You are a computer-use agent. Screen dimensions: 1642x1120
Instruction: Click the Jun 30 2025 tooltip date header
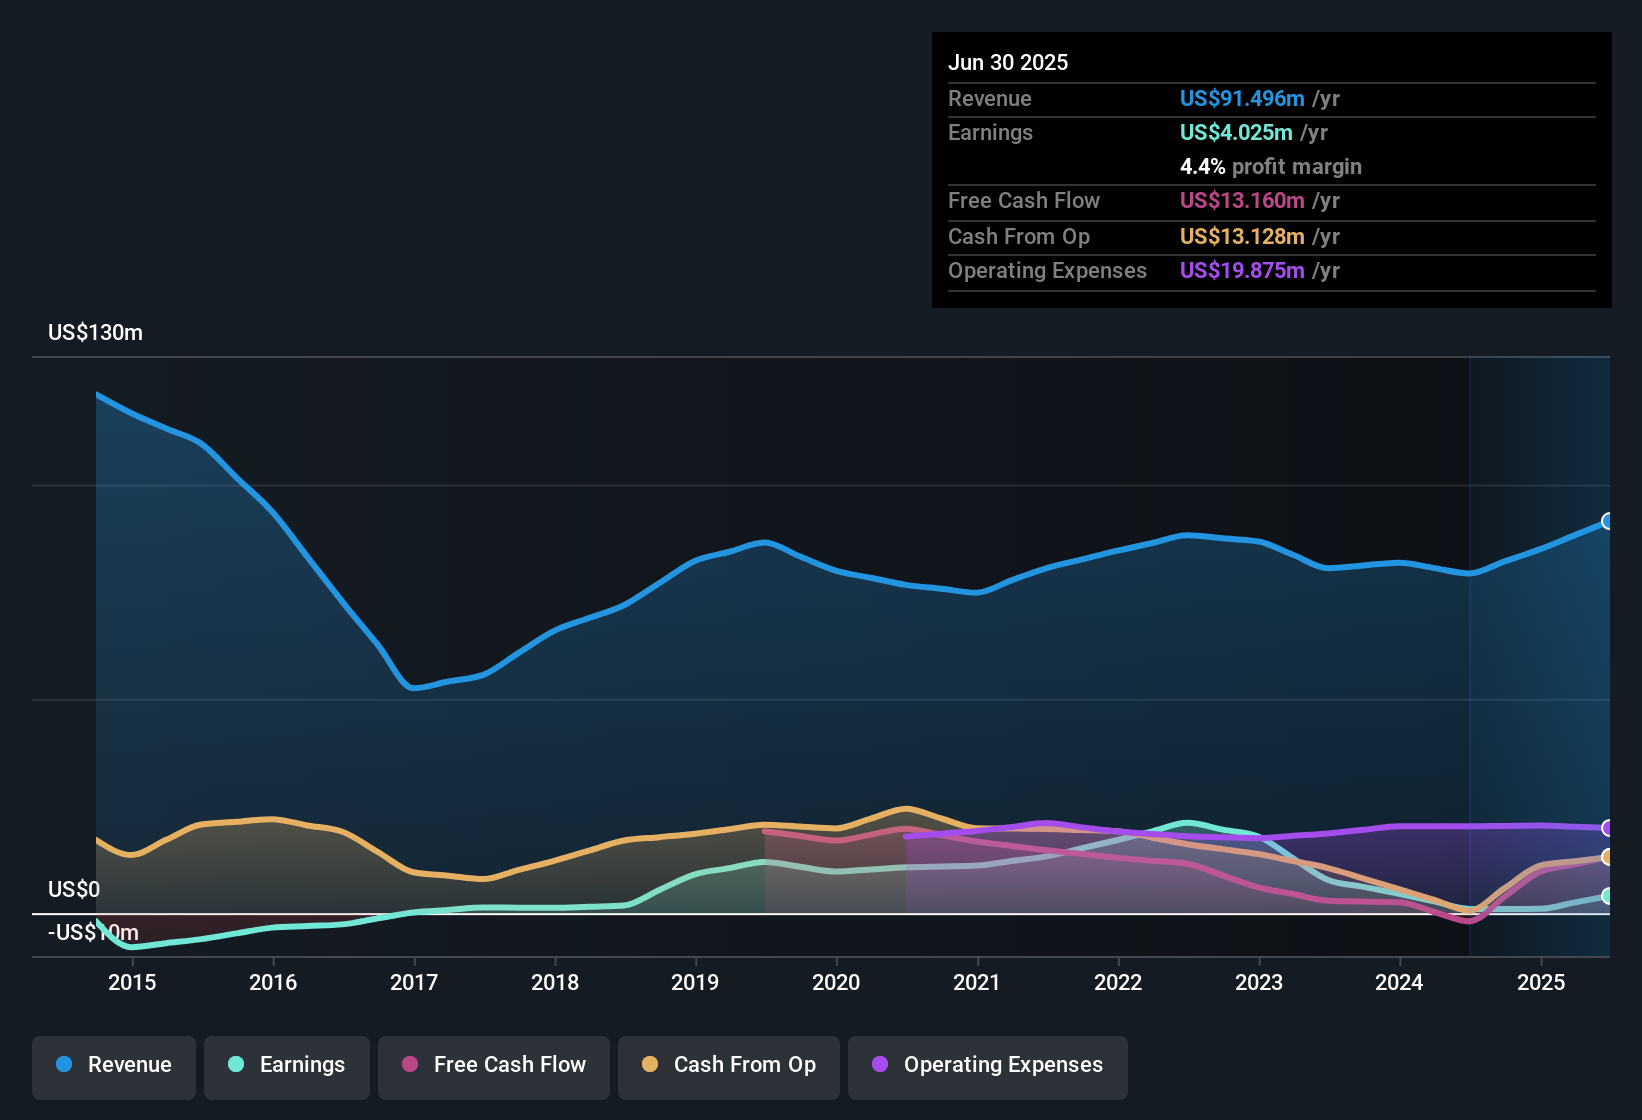pyautogui.click(x=1008, y=62)
